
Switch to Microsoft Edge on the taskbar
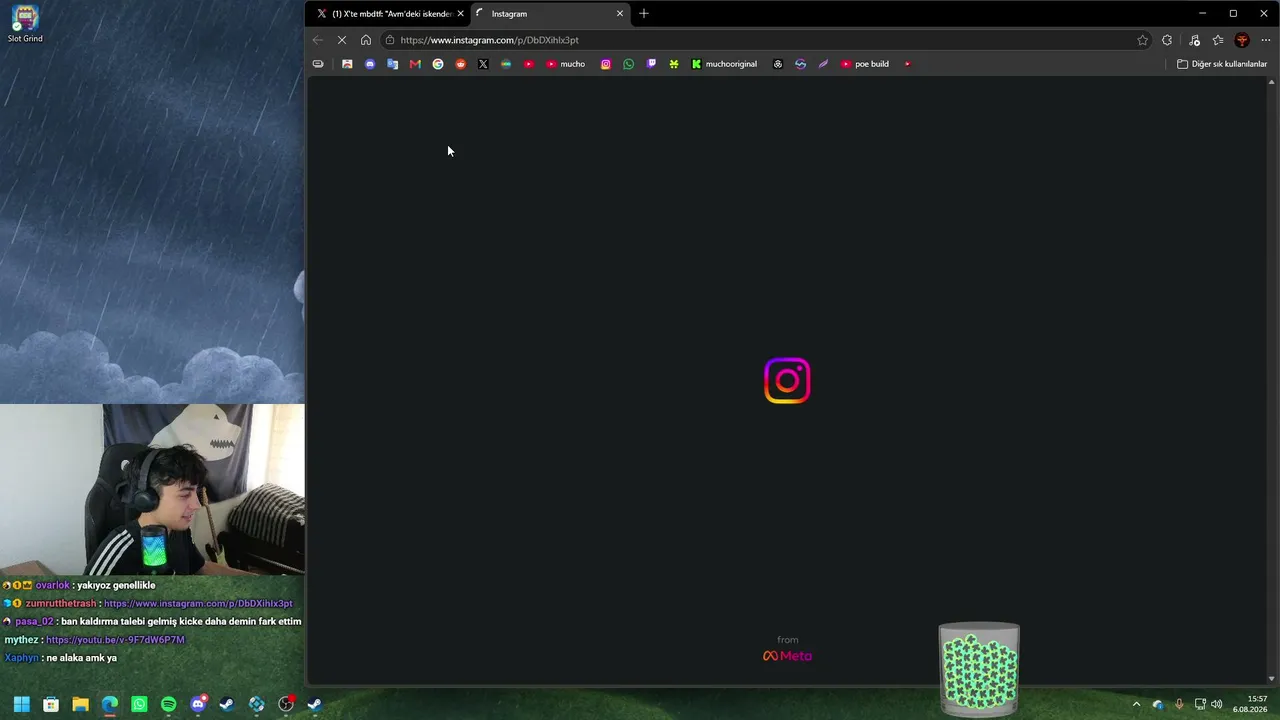tap(110, 705)
